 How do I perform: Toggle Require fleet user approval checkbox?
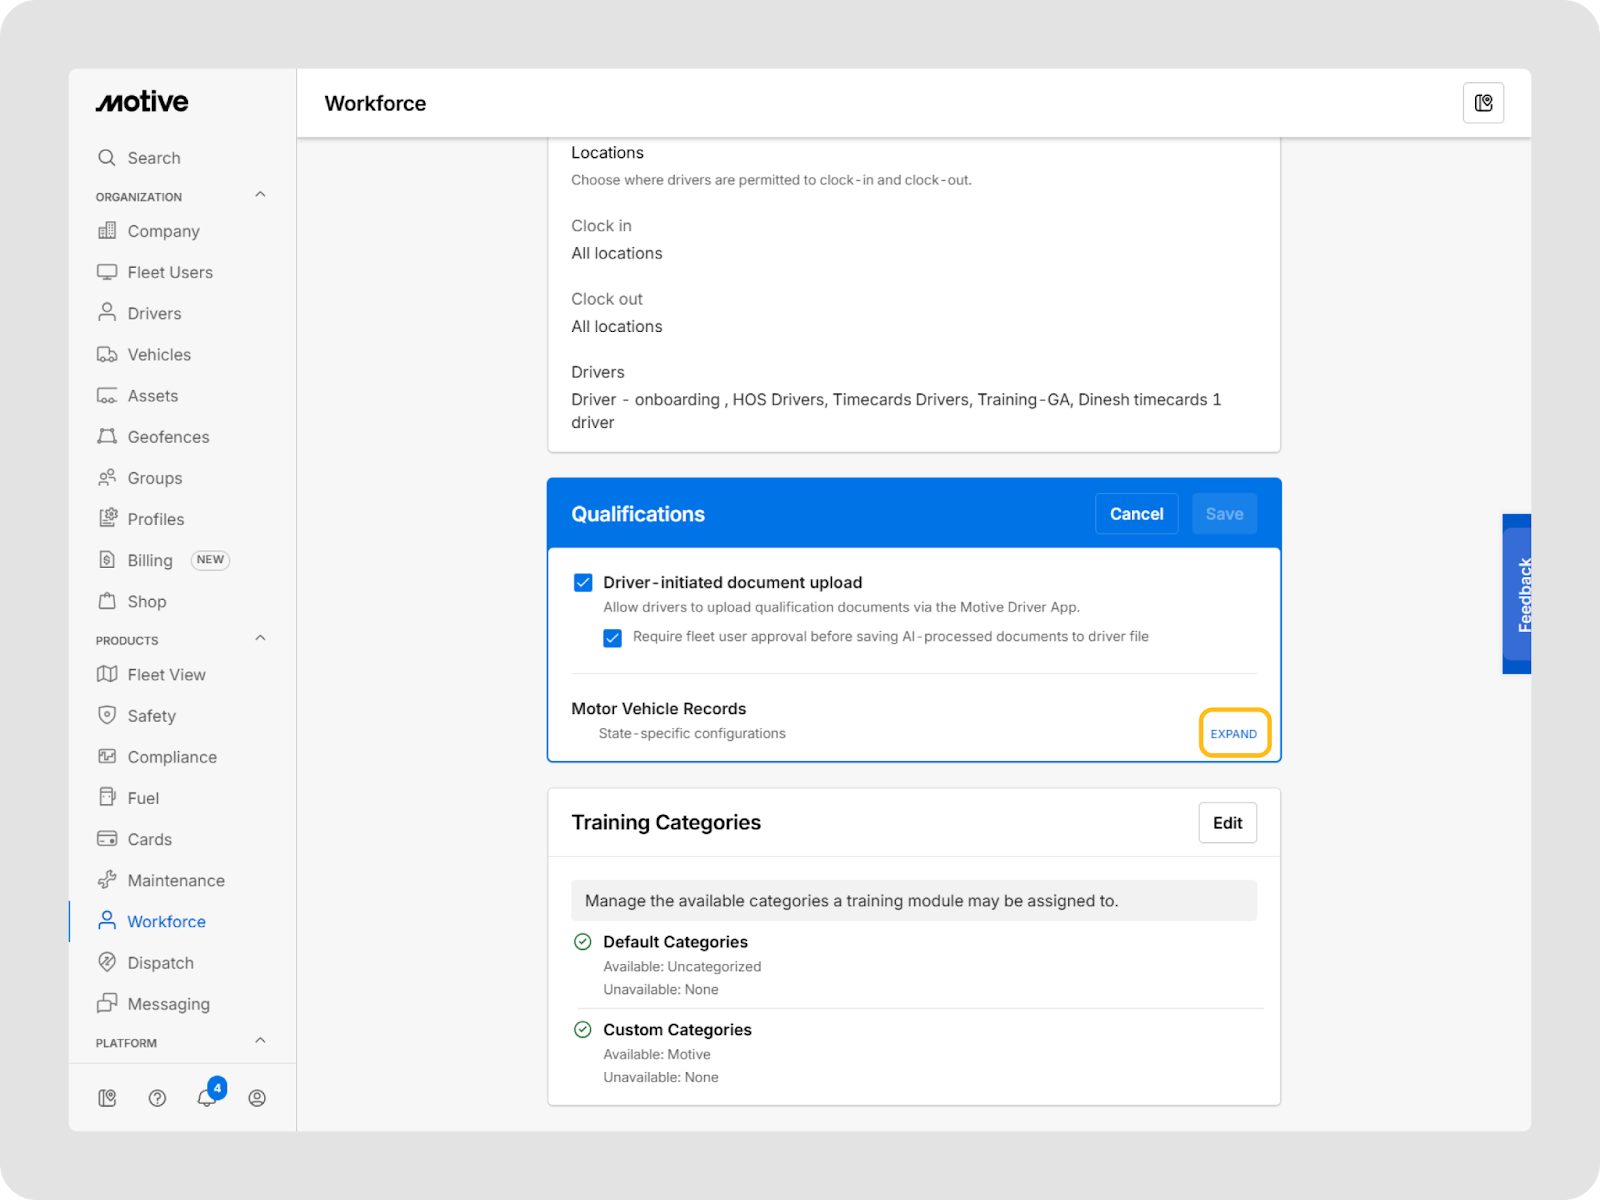[613, 638]
